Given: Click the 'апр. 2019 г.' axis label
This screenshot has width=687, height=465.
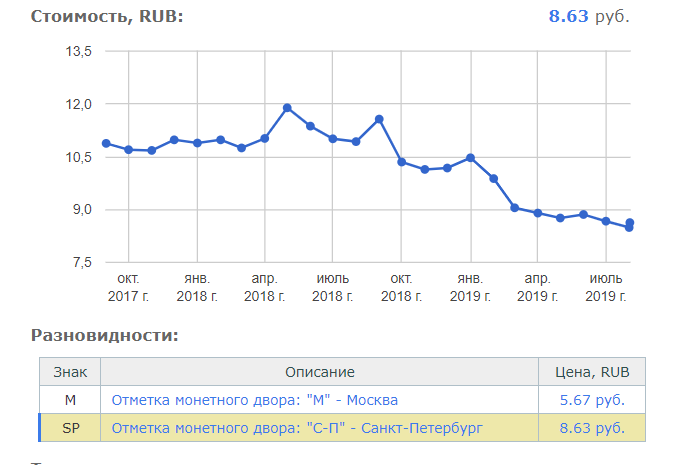Looking at the screenshot, I should pyautogui.click(x=538, y=288).
